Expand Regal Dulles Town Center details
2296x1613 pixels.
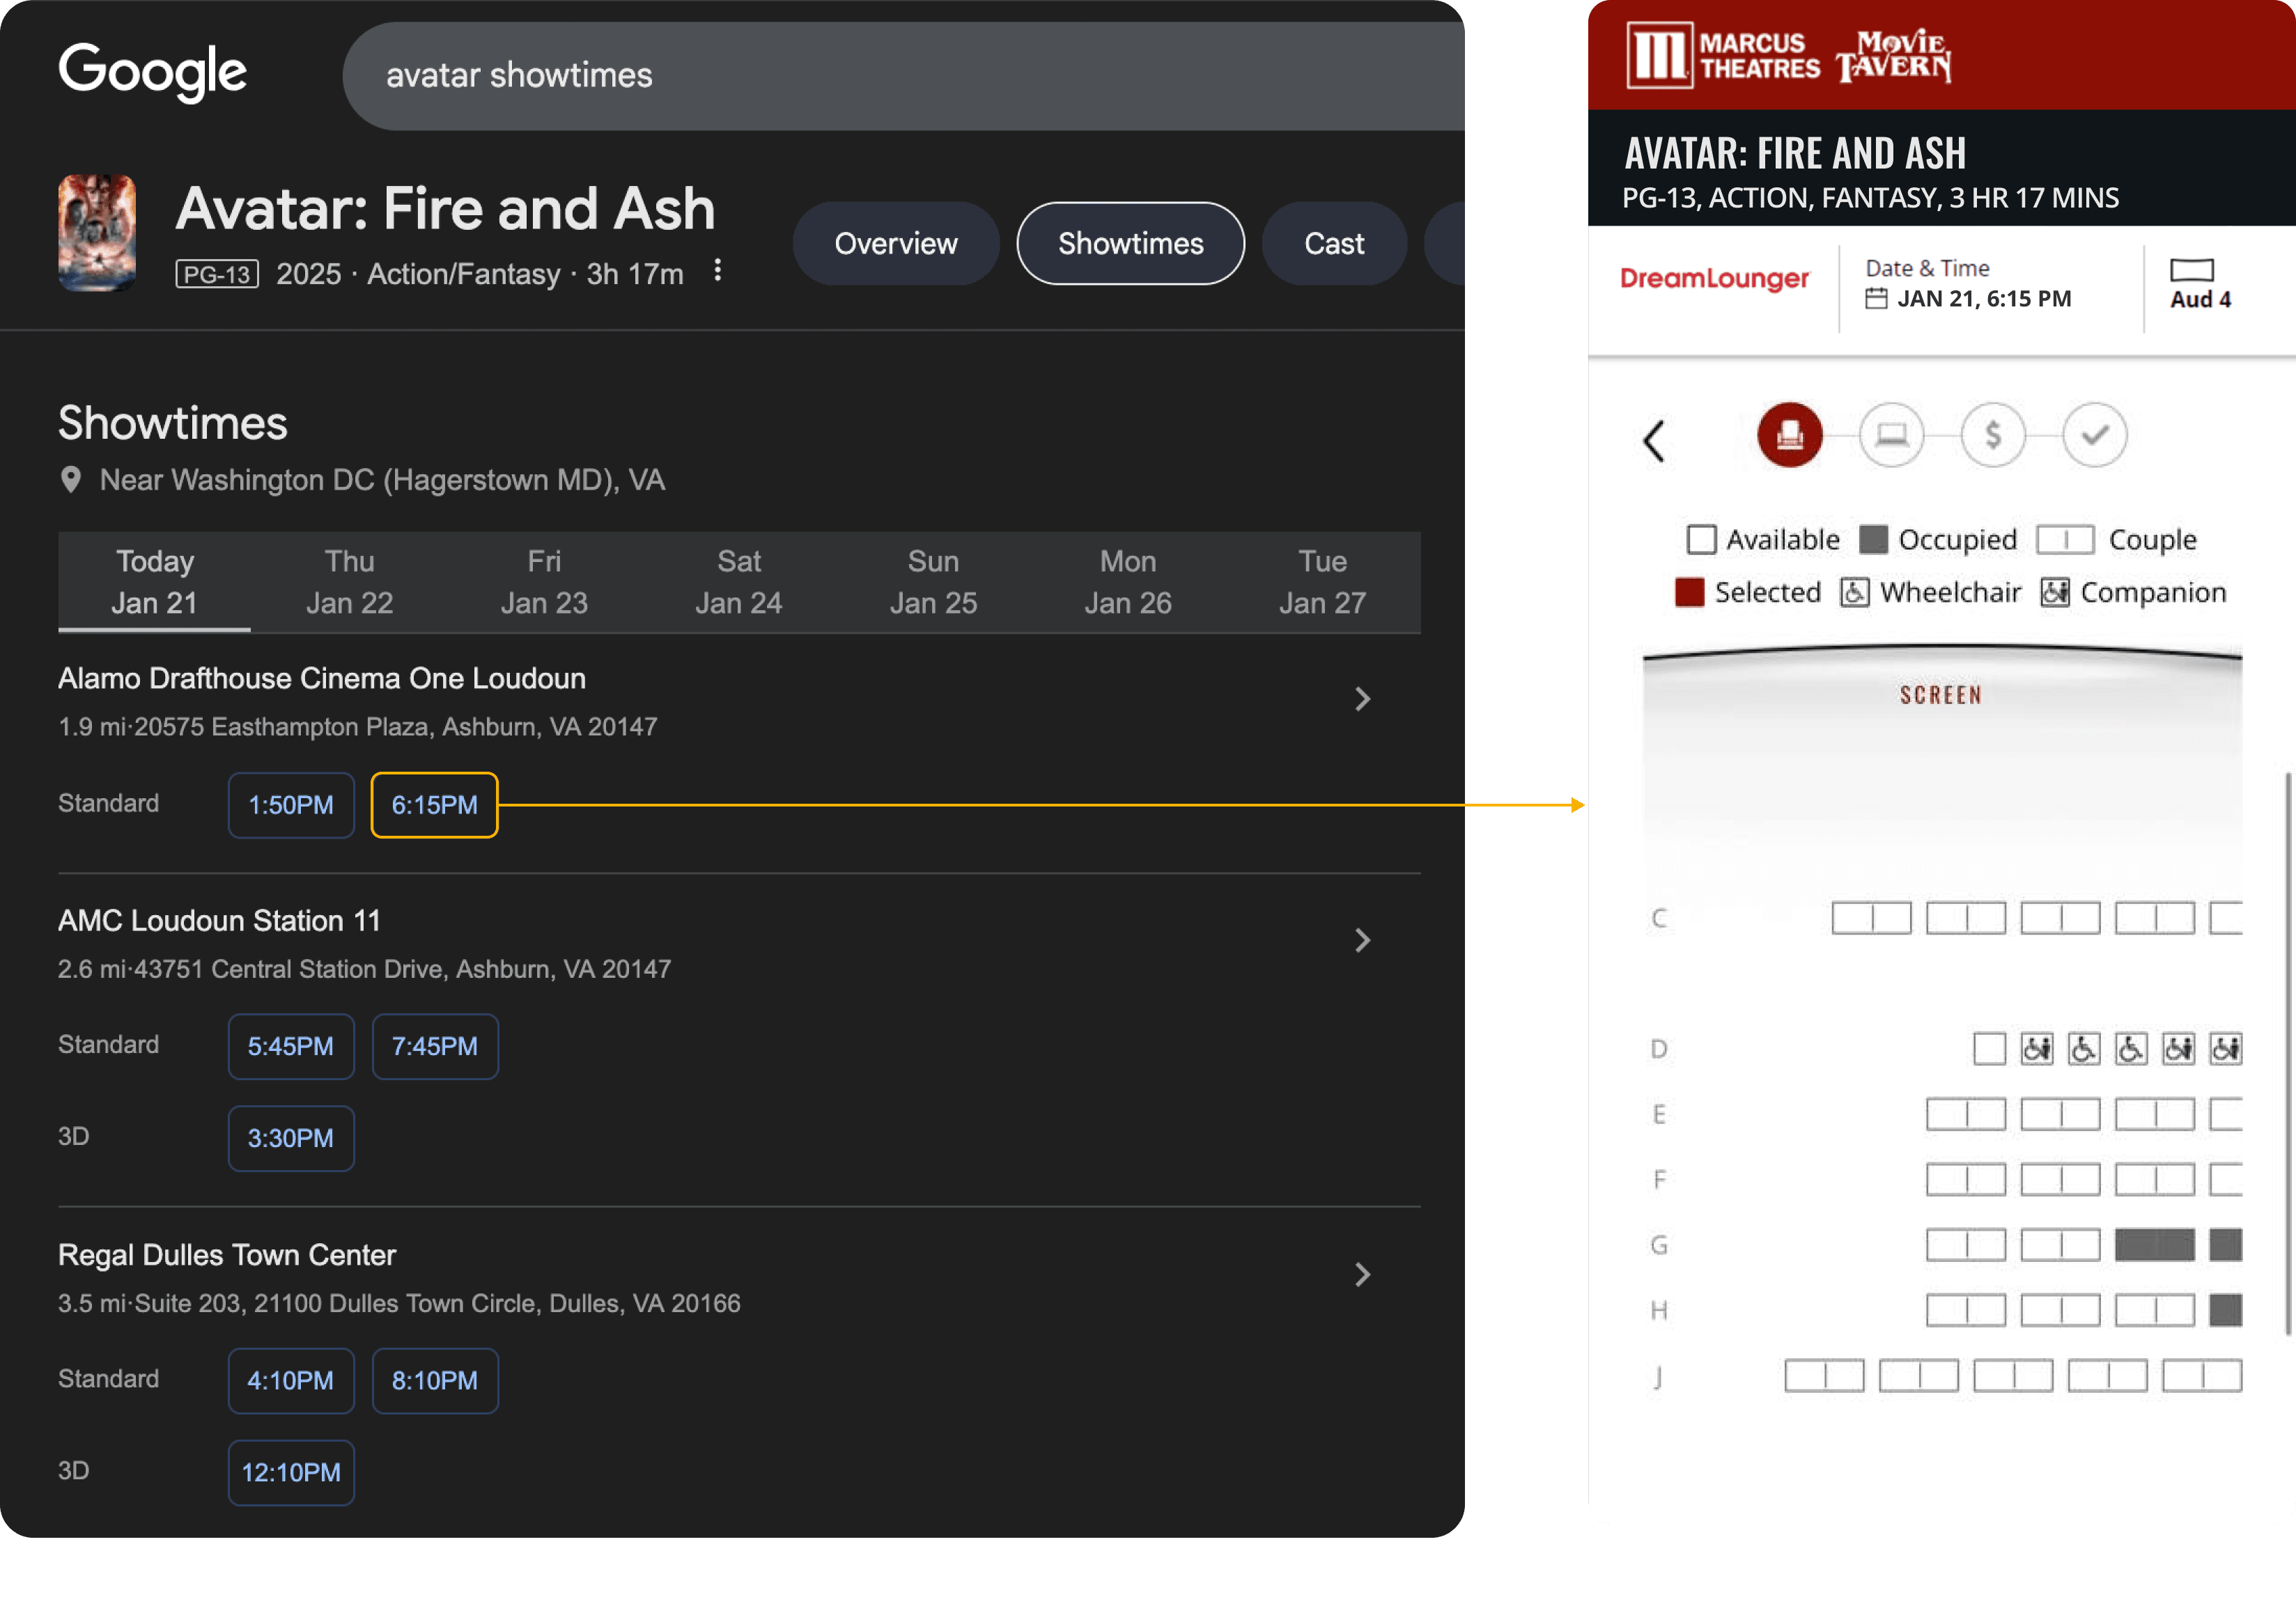coord(1361,1275)
